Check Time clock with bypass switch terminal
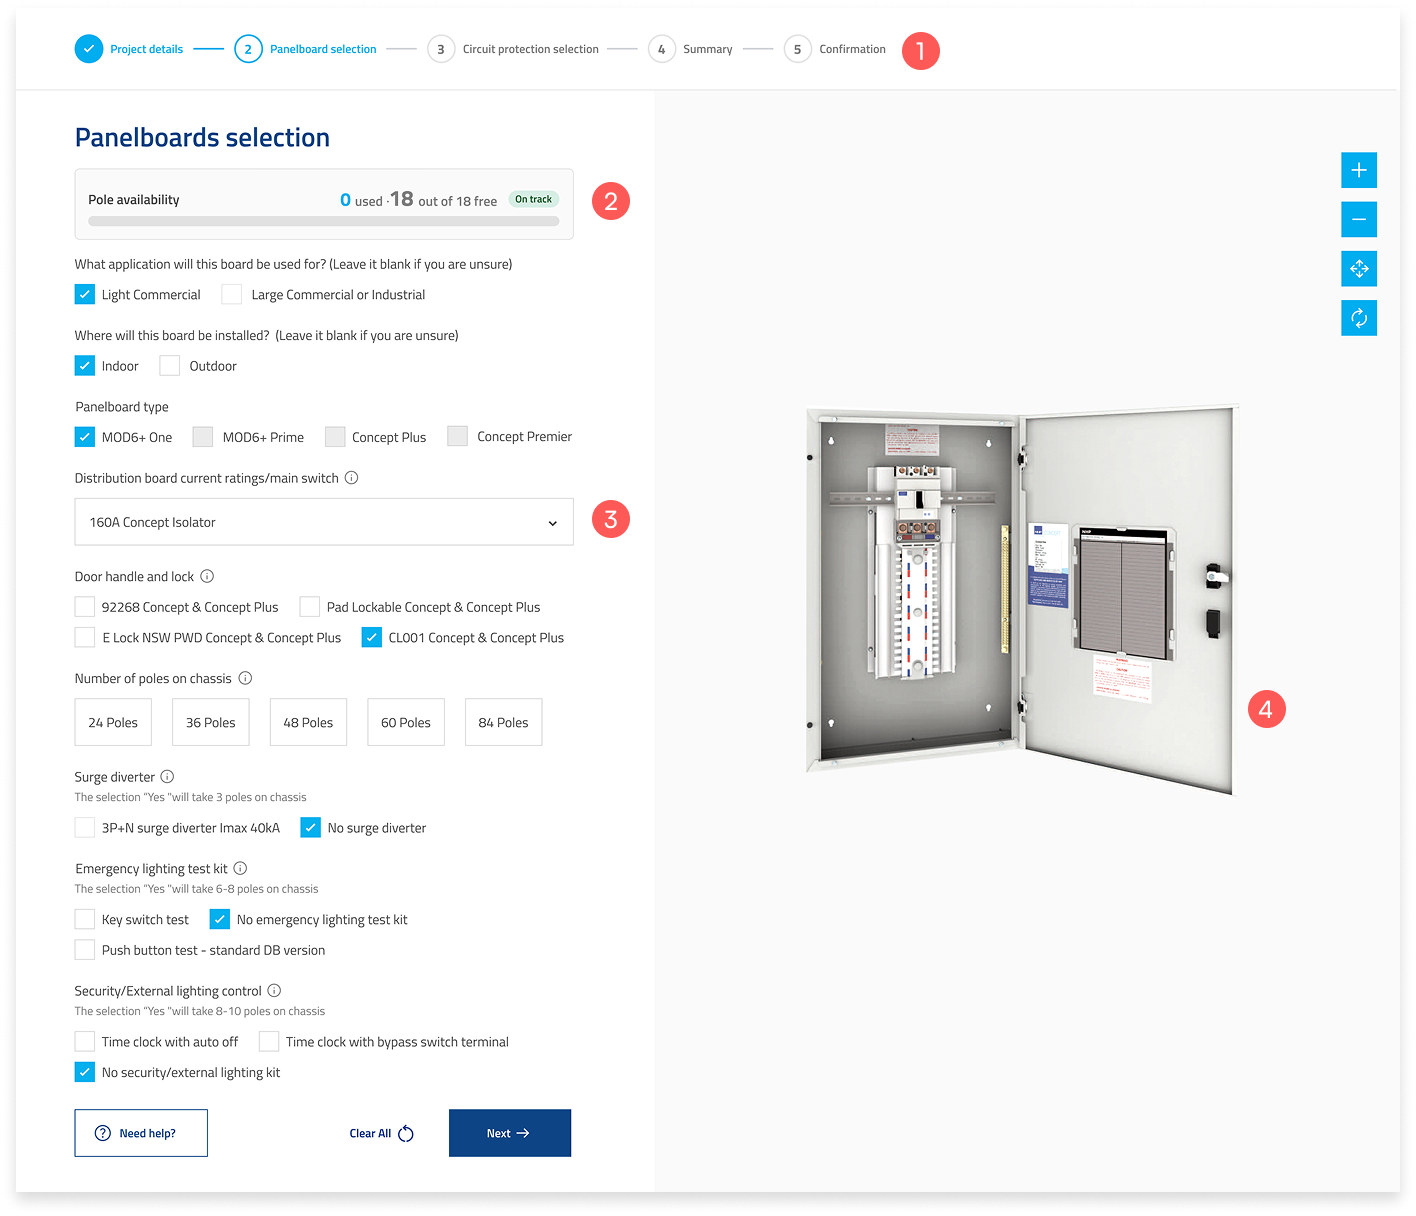The image size is (1416, 1216). (x=269, y=1041)
